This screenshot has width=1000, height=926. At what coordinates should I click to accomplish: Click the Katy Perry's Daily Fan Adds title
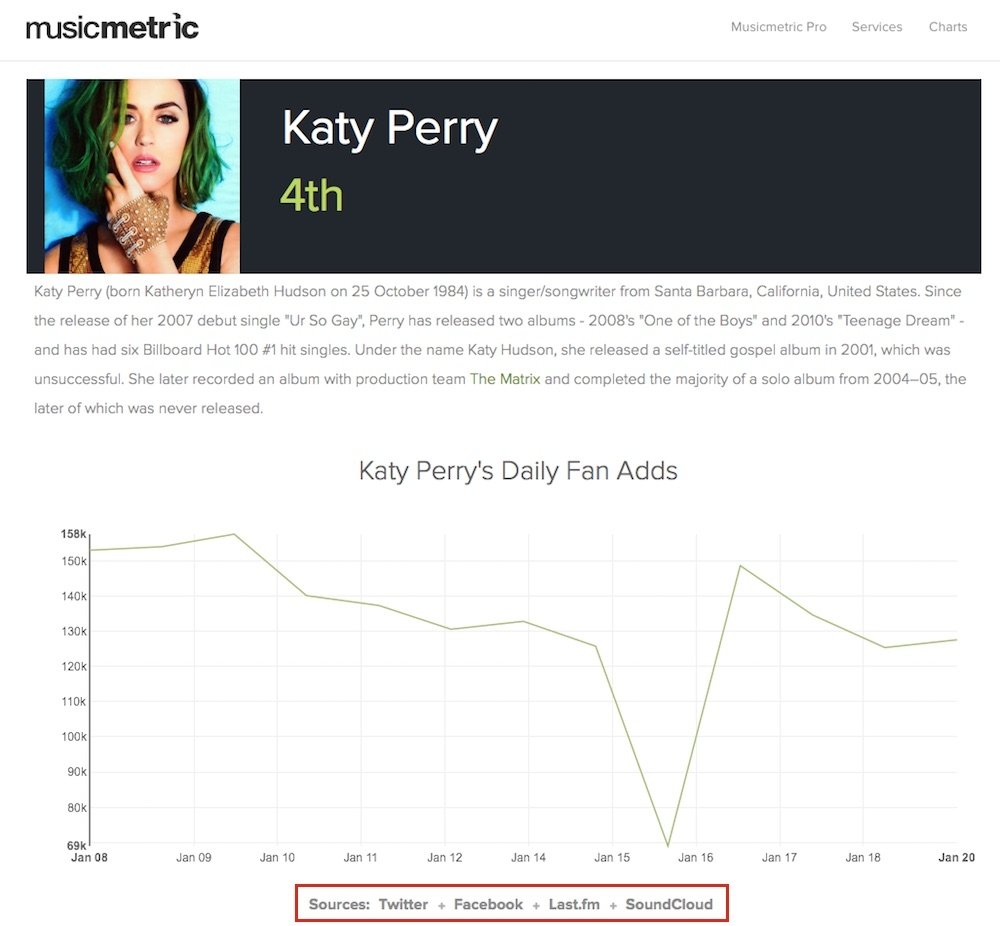pyautogui.click(x=518, y=471)
